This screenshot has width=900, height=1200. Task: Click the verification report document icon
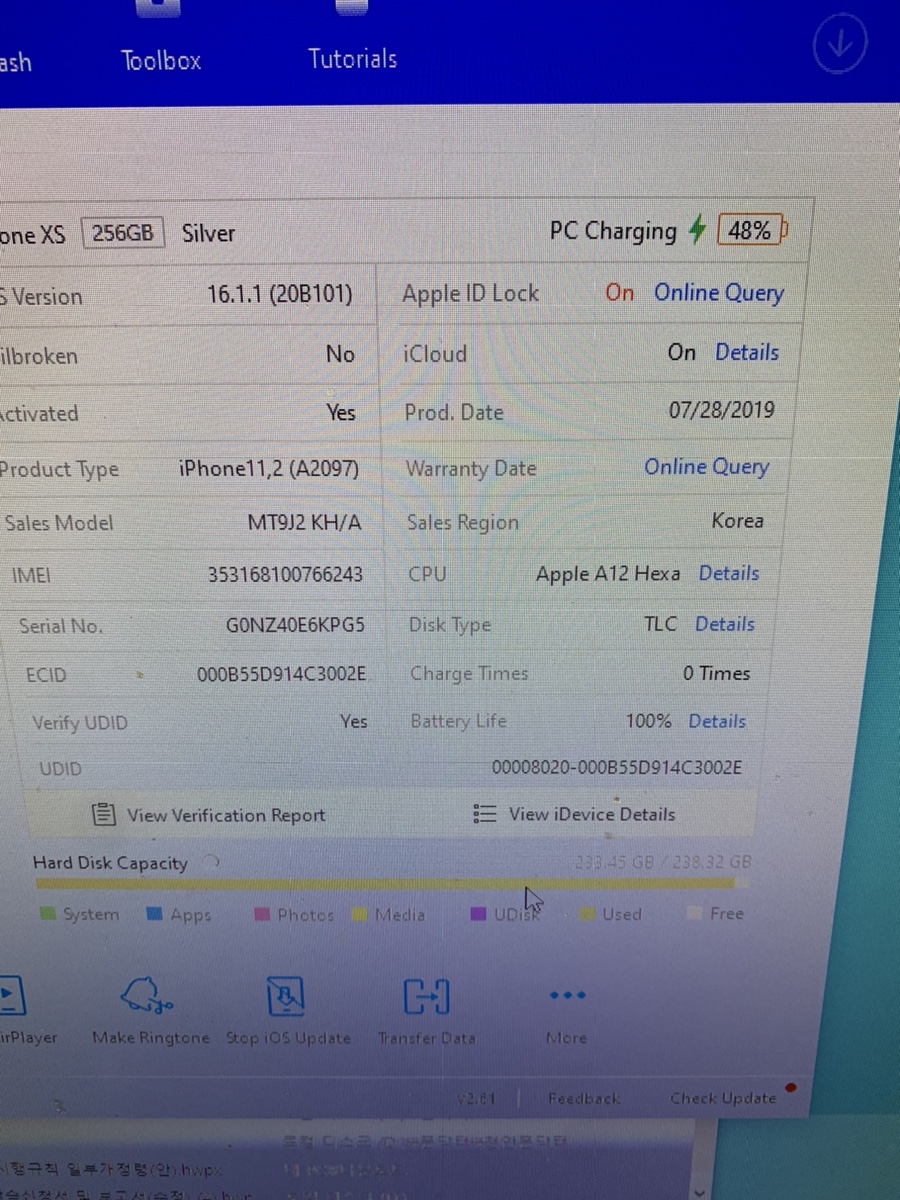(103, 814)
